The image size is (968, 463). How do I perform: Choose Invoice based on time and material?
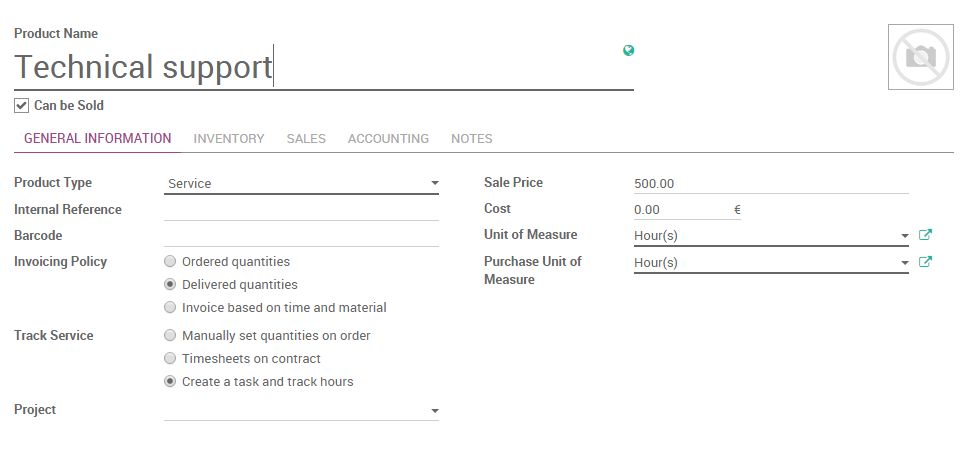click(x=171, y=308)
